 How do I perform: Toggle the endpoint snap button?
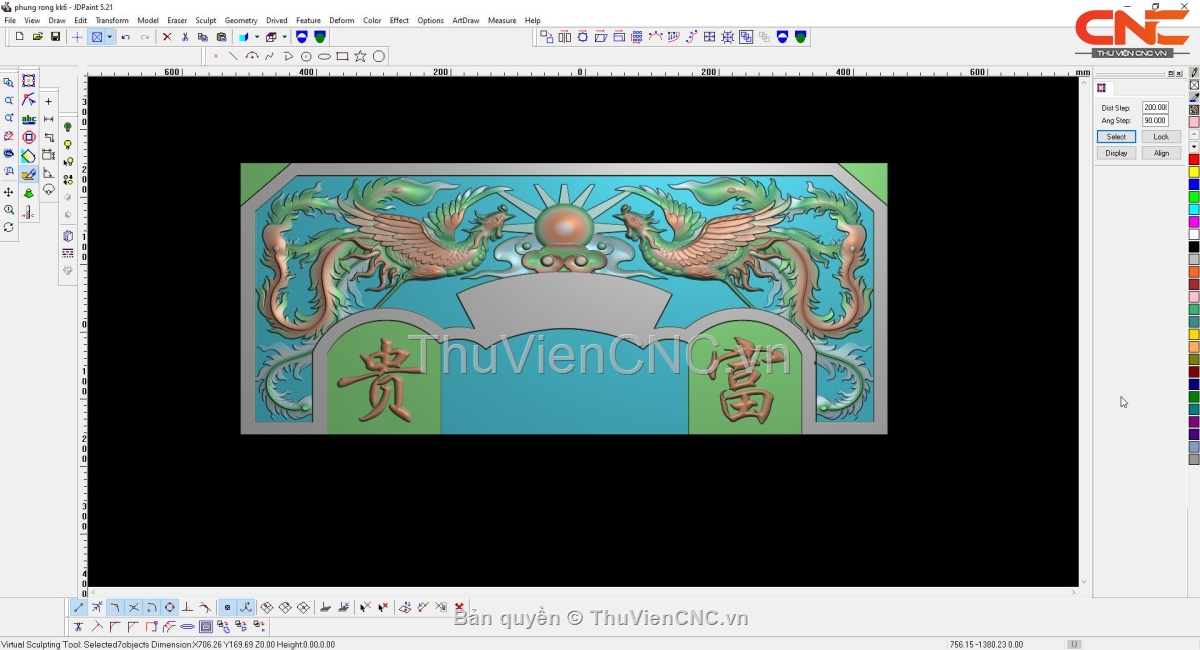(x=79, y=607)
